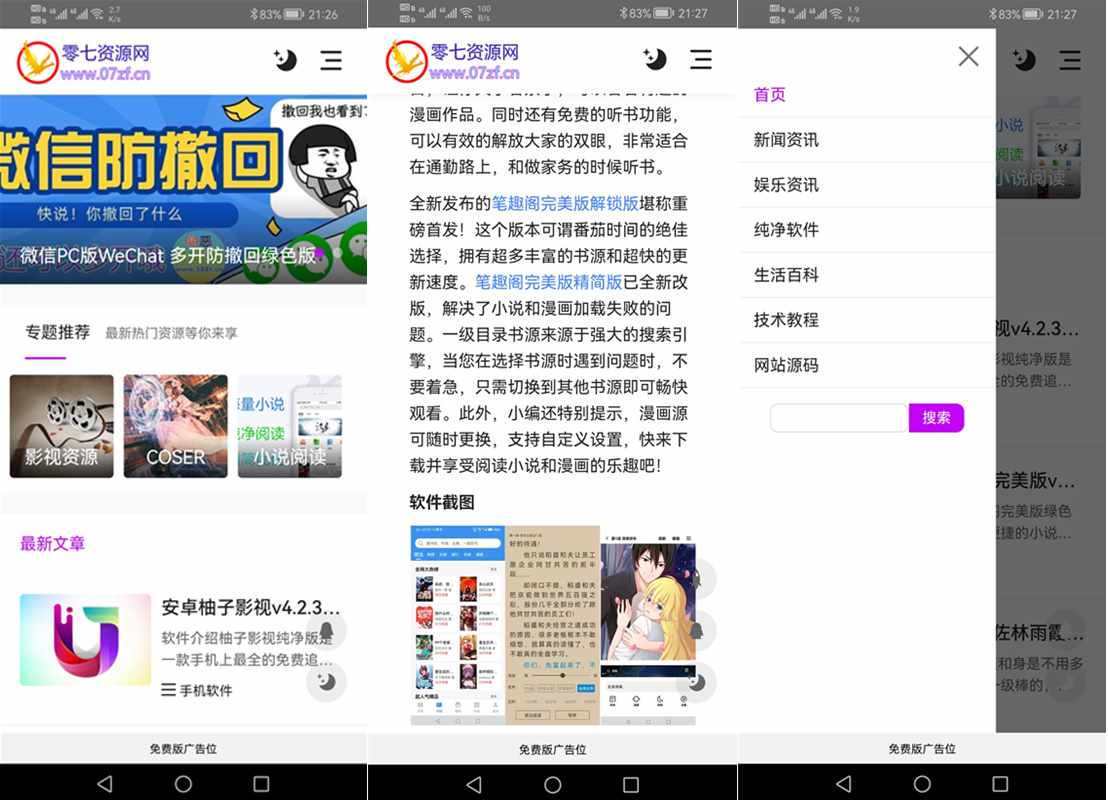Click the purple 搜索 button

[936, 418]
